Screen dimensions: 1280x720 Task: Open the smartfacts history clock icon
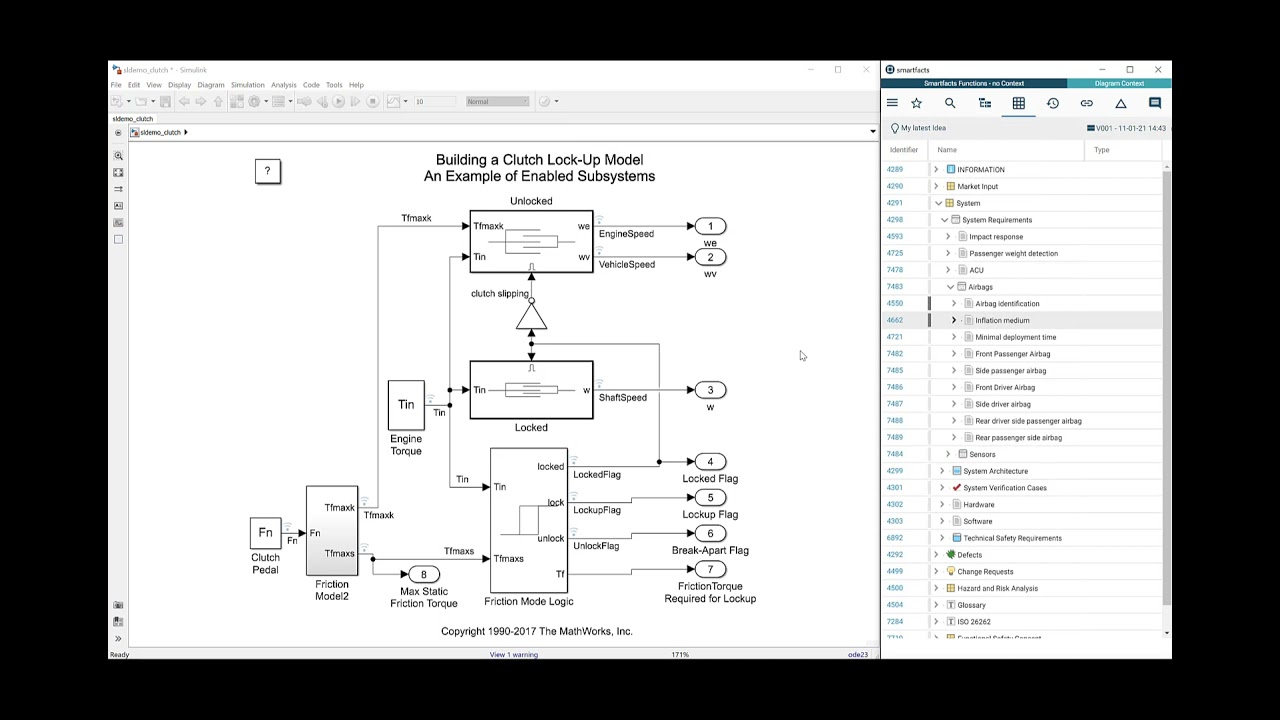[1052, 103]
